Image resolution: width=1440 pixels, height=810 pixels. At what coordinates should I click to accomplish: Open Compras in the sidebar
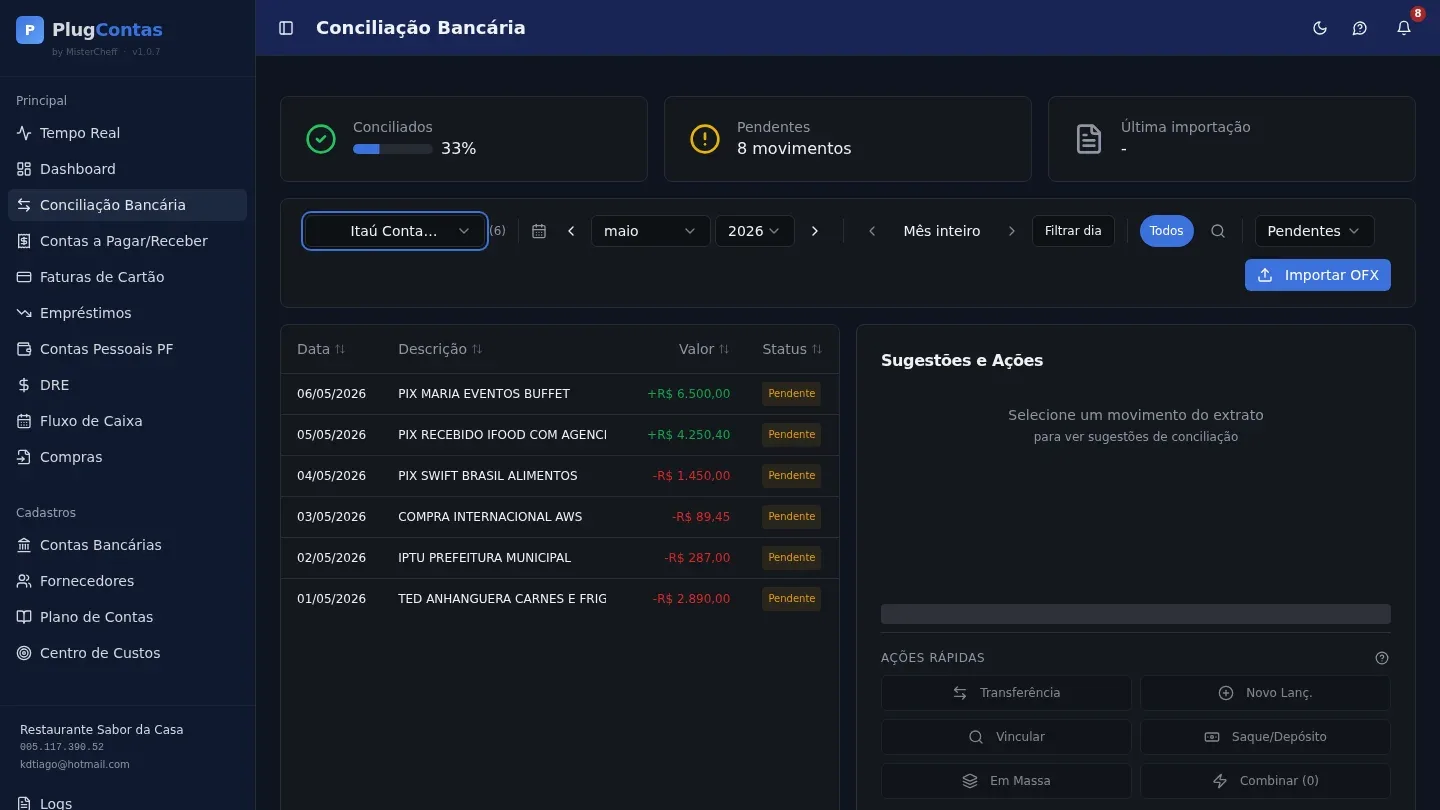pos(127,457)
